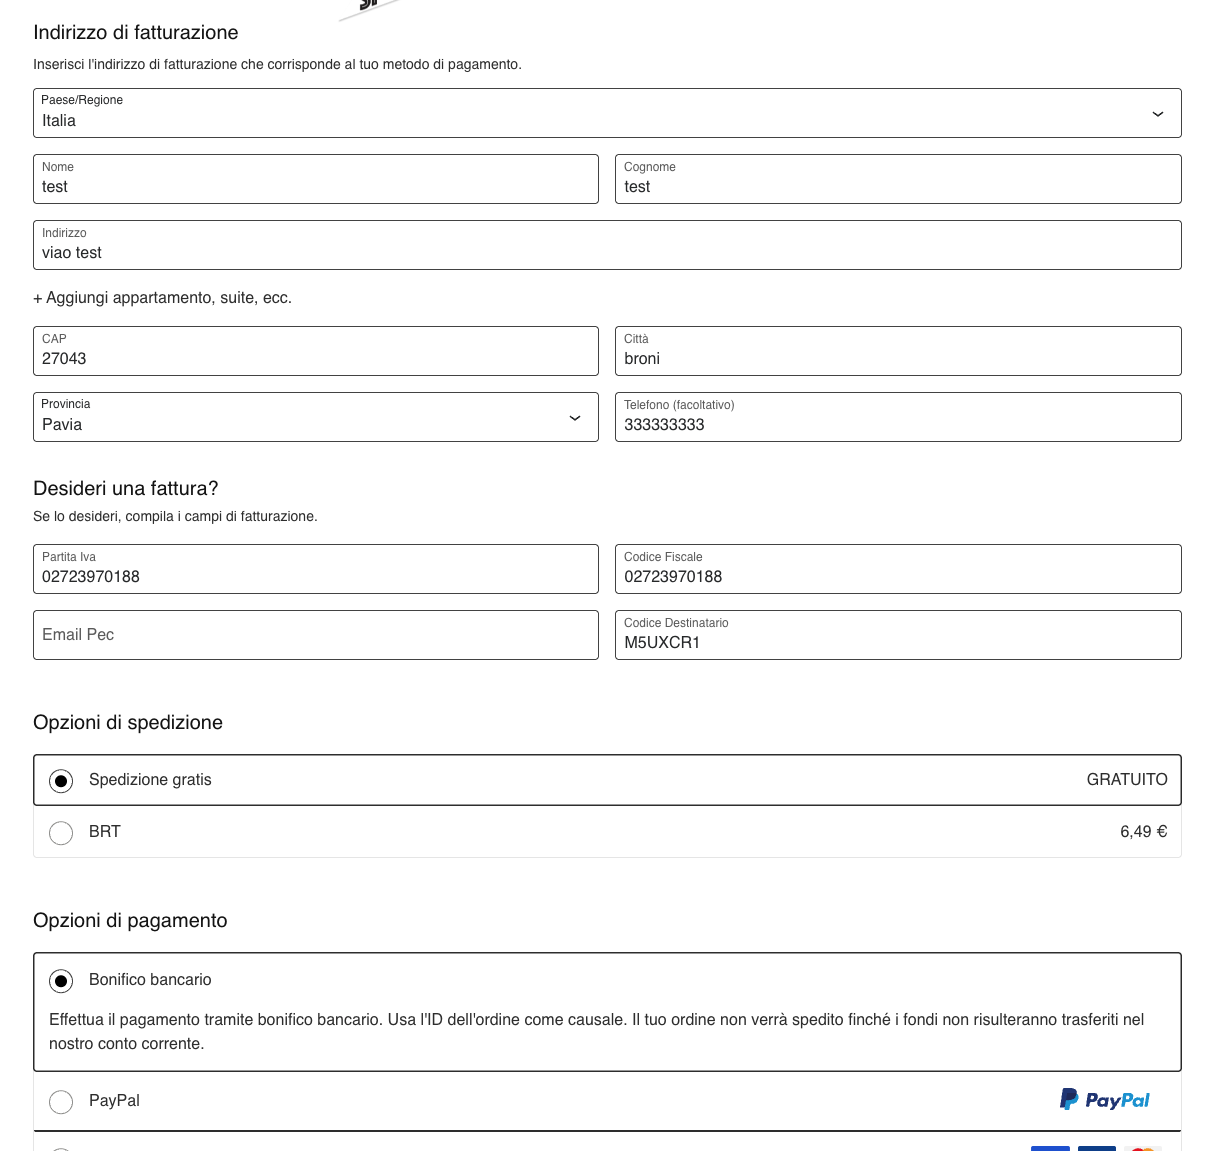The width and height of the screenshot is (1225, 1151).
Task: Focus the Cognome text field
Action: [898, 180]
